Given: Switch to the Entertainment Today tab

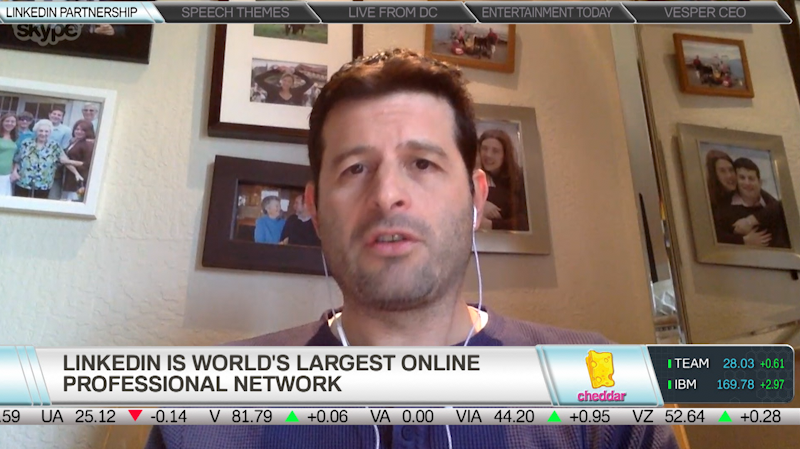Looking at the screenshot, I should (x=547, y=12).
